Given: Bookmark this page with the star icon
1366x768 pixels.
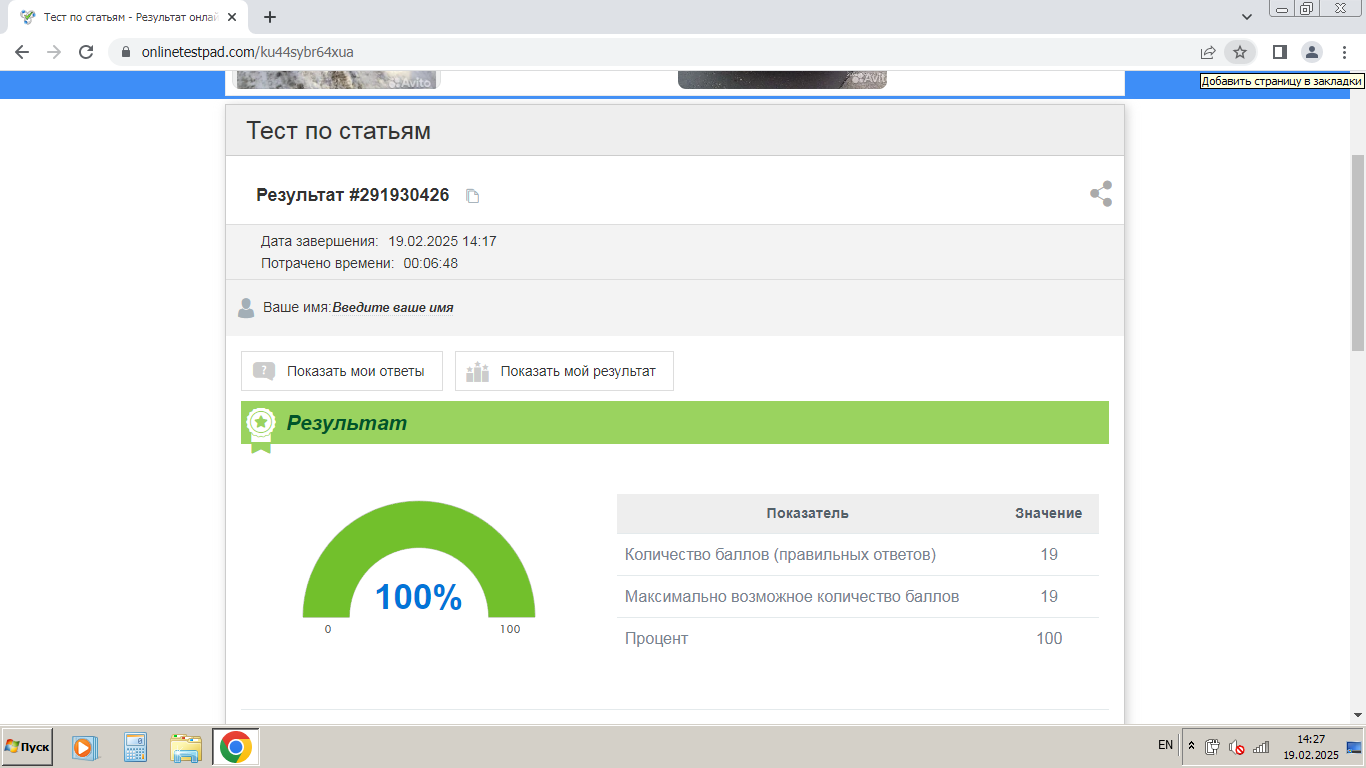Looking at the screenshot, I should (1240, 52).
